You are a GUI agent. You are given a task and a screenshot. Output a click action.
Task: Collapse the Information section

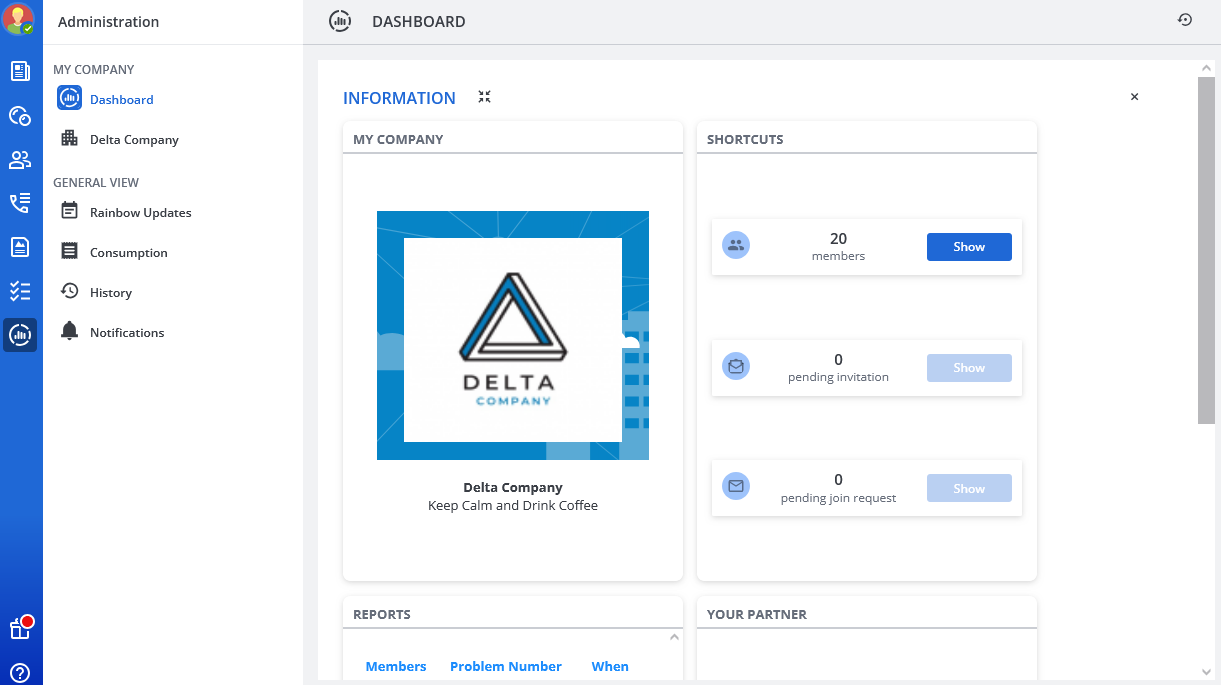coord(484,97)
